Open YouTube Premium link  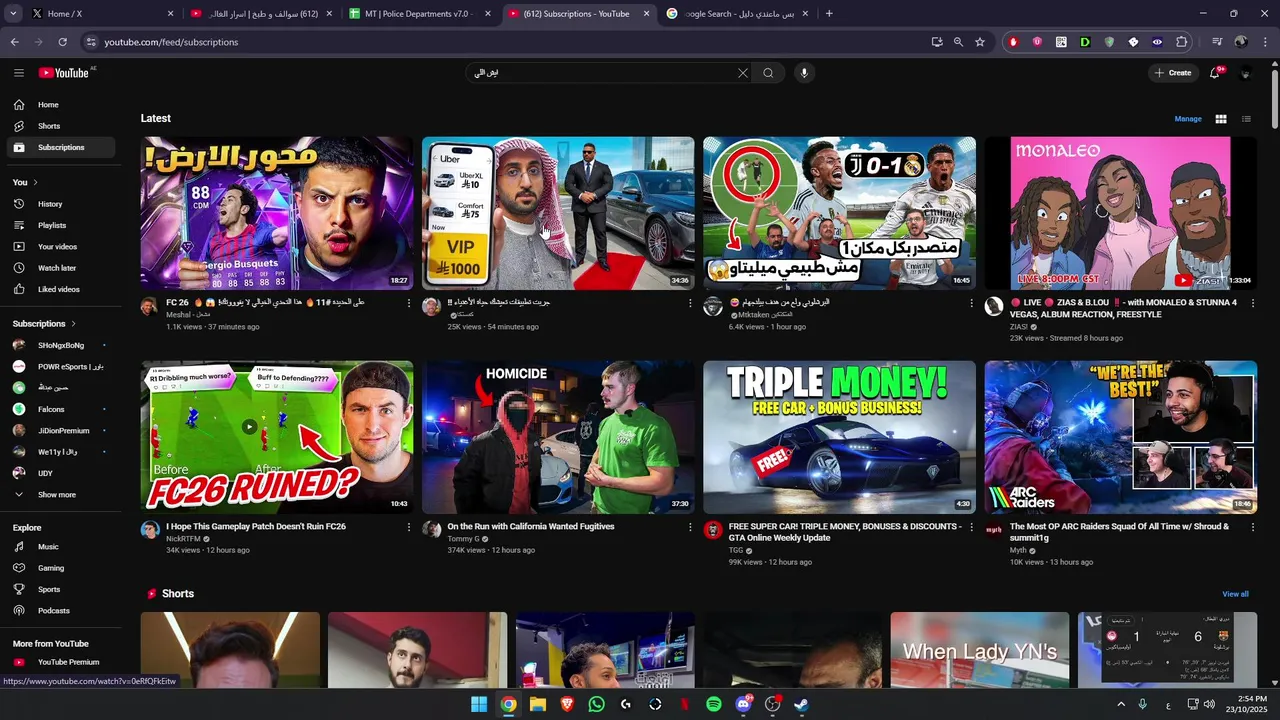(x=61, y=662)
